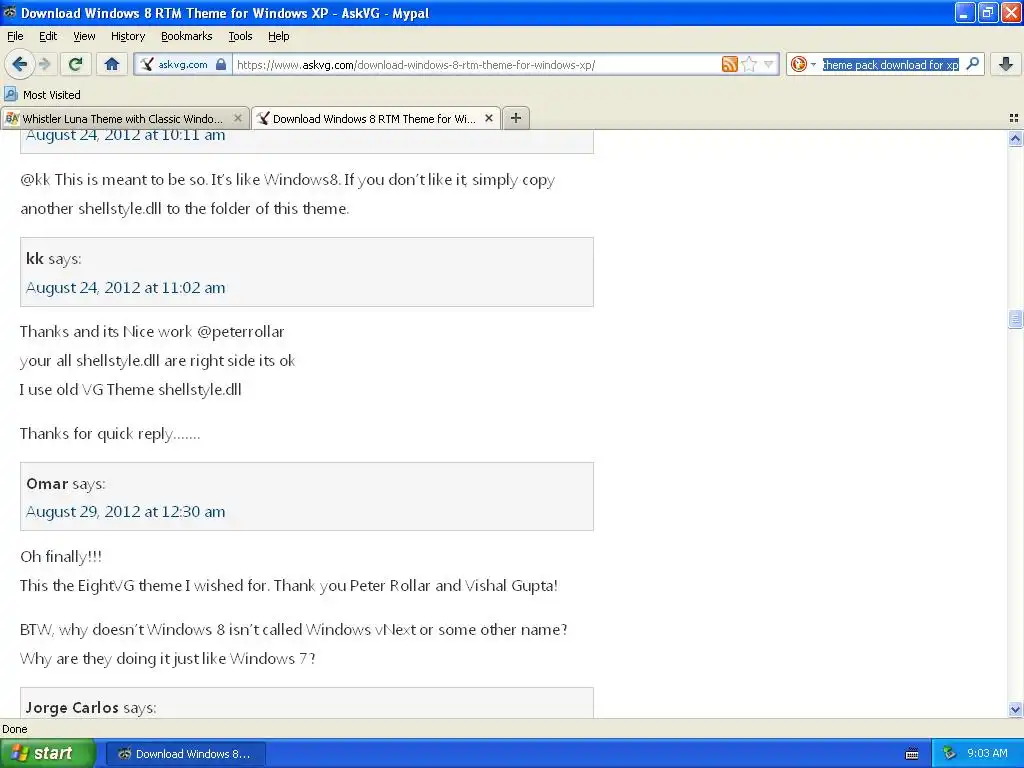Viewport: 1024px width, 768px height.
Task: Click the network tray icon
Action: point(950,753)
